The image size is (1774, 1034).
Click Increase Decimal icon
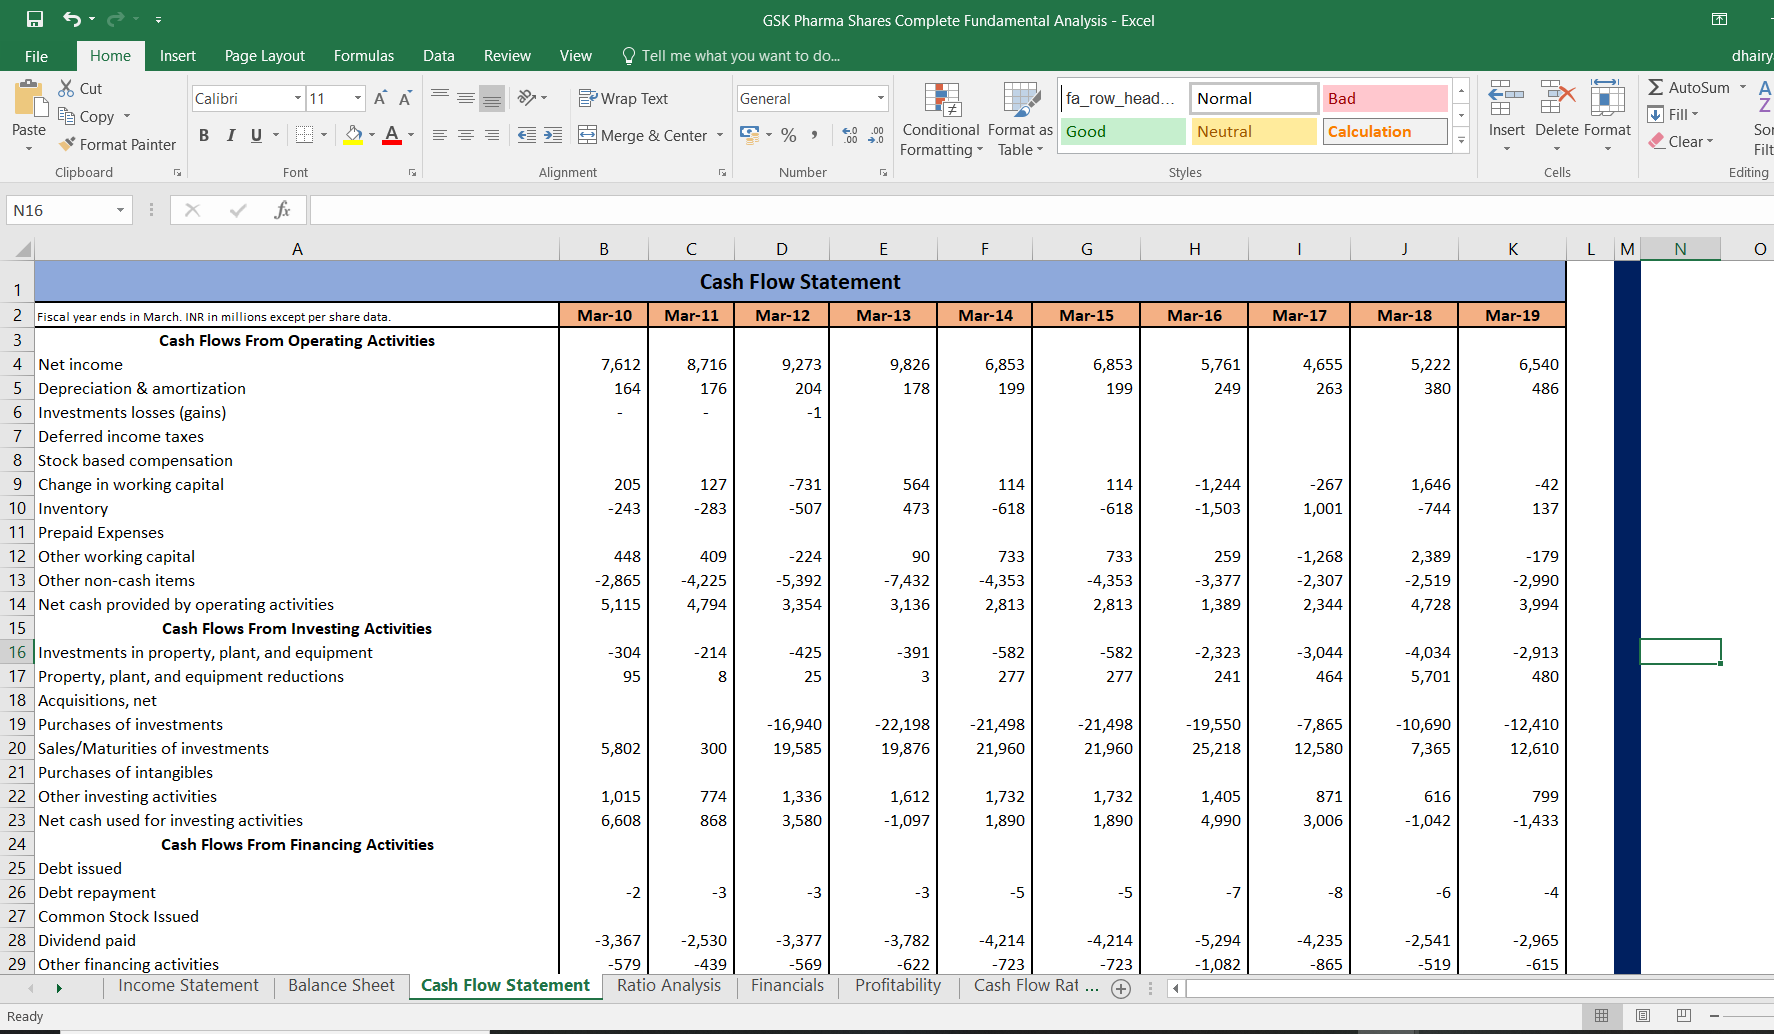point(850,135)
